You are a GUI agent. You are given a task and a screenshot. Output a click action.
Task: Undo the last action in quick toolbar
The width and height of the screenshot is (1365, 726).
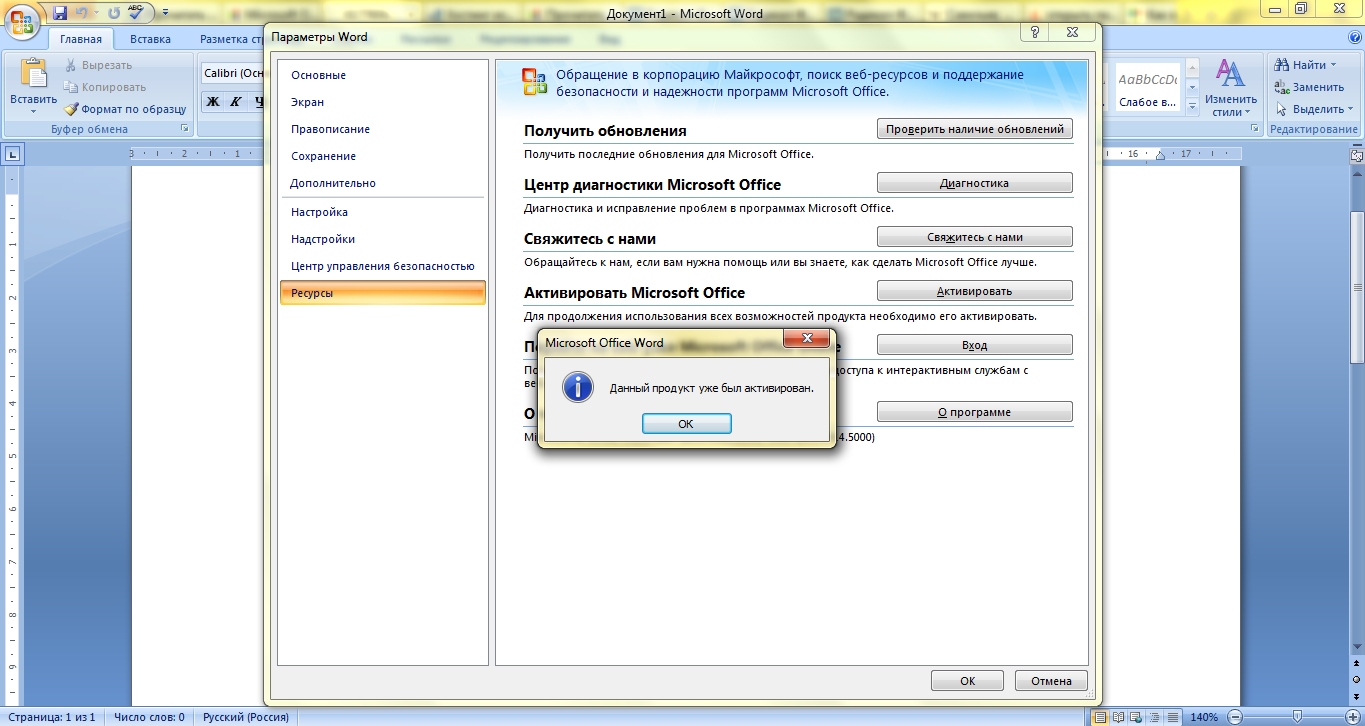click(x=83, y=13)
